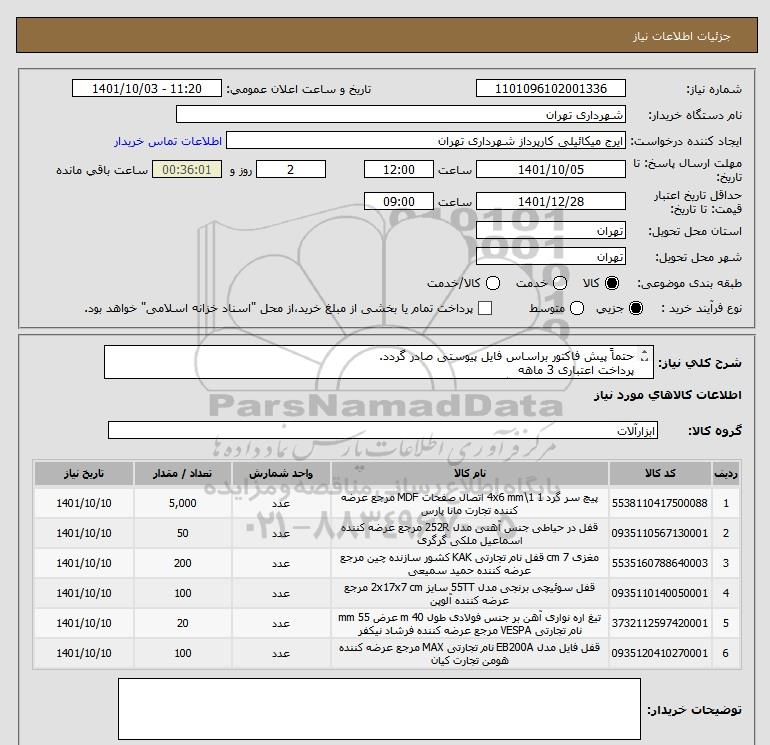This screenshot has height=745, width=770.
Task: Select the متوسط purchase type radio
Action: tap(577, 308)
